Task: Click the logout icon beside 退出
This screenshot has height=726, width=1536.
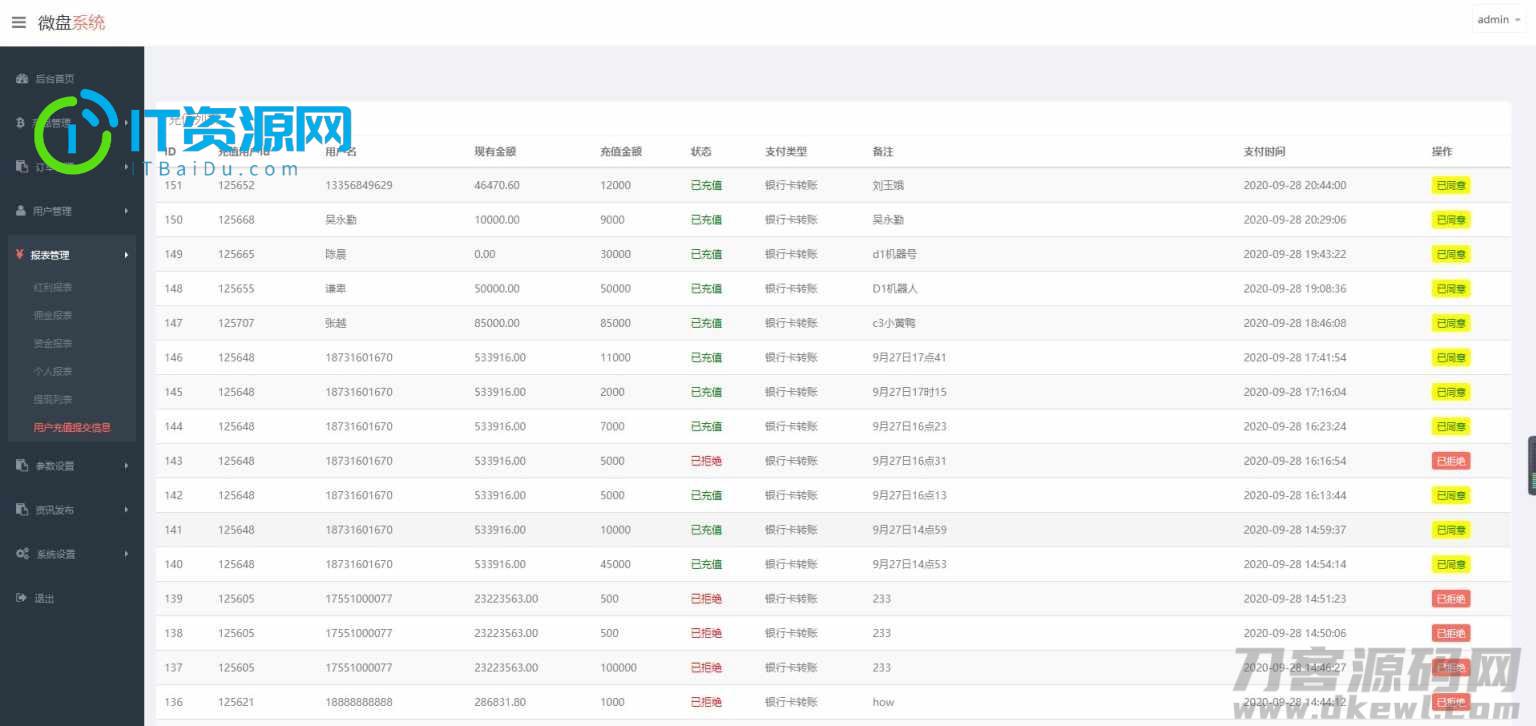Action: (22, 598)
